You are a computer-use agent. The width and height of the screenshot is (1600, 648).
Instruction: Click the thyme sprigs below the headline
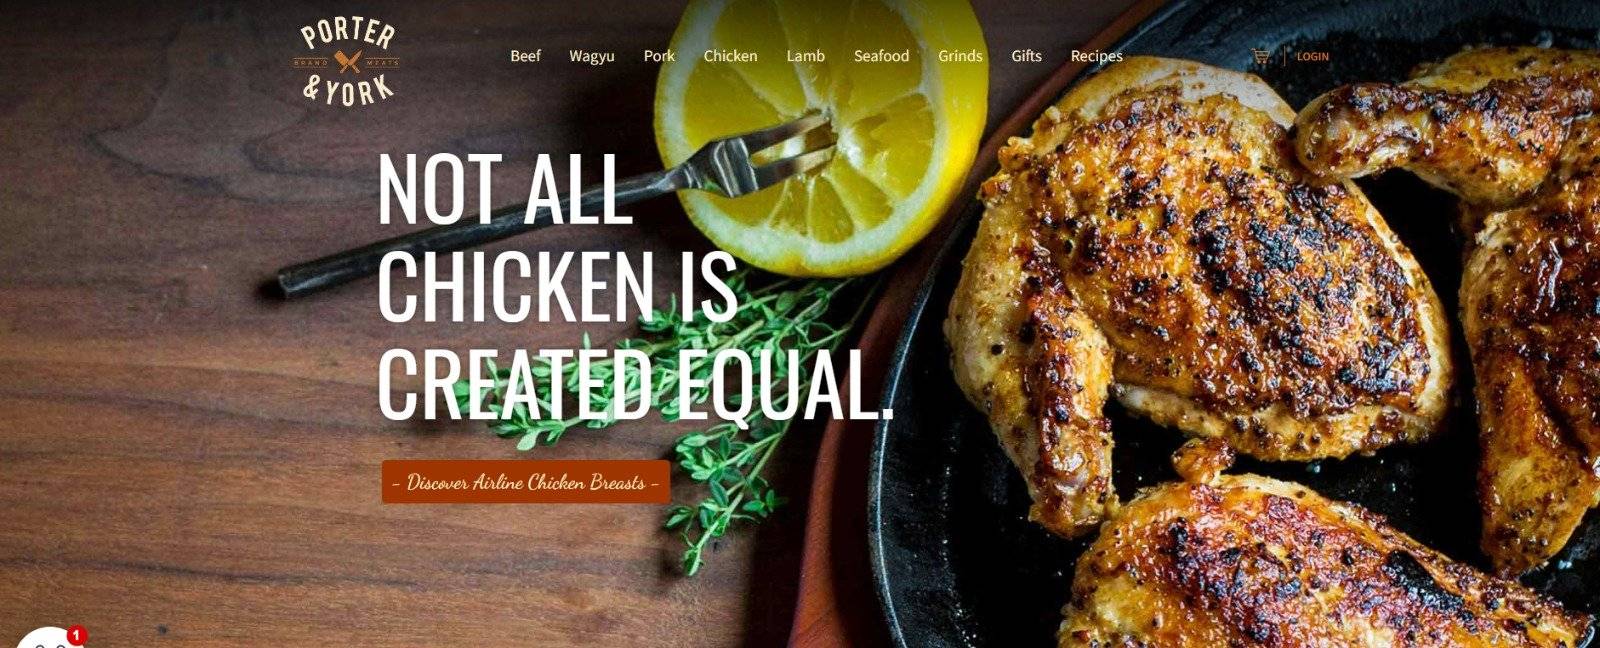point(690,420)
